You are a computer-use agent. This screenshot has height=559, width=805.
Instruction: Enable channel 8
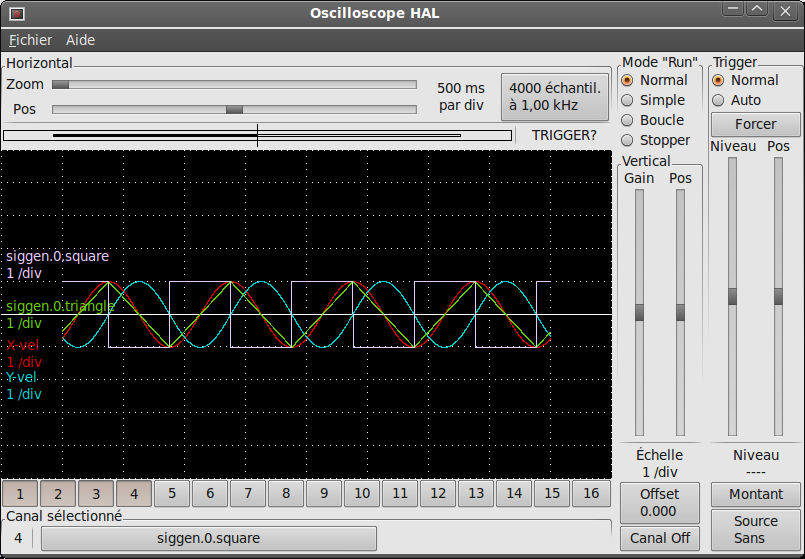coord(286,494)
